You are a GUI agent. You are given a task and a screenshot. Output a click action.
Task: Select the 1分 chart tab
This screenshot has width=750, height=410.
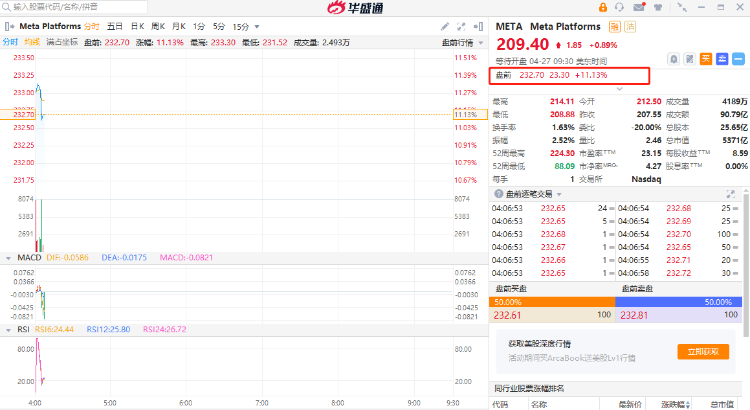click(x=199, y=26)
